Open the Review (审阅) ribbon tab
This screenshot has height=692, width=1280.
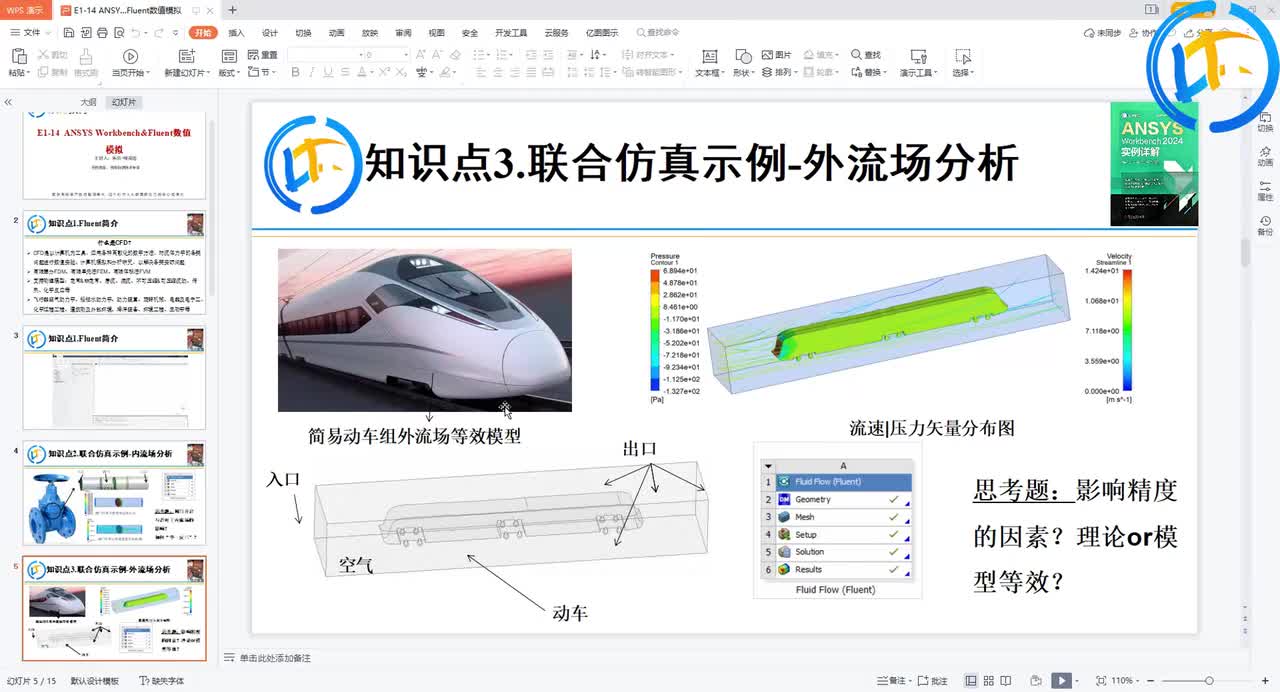[x=403, y=33]
